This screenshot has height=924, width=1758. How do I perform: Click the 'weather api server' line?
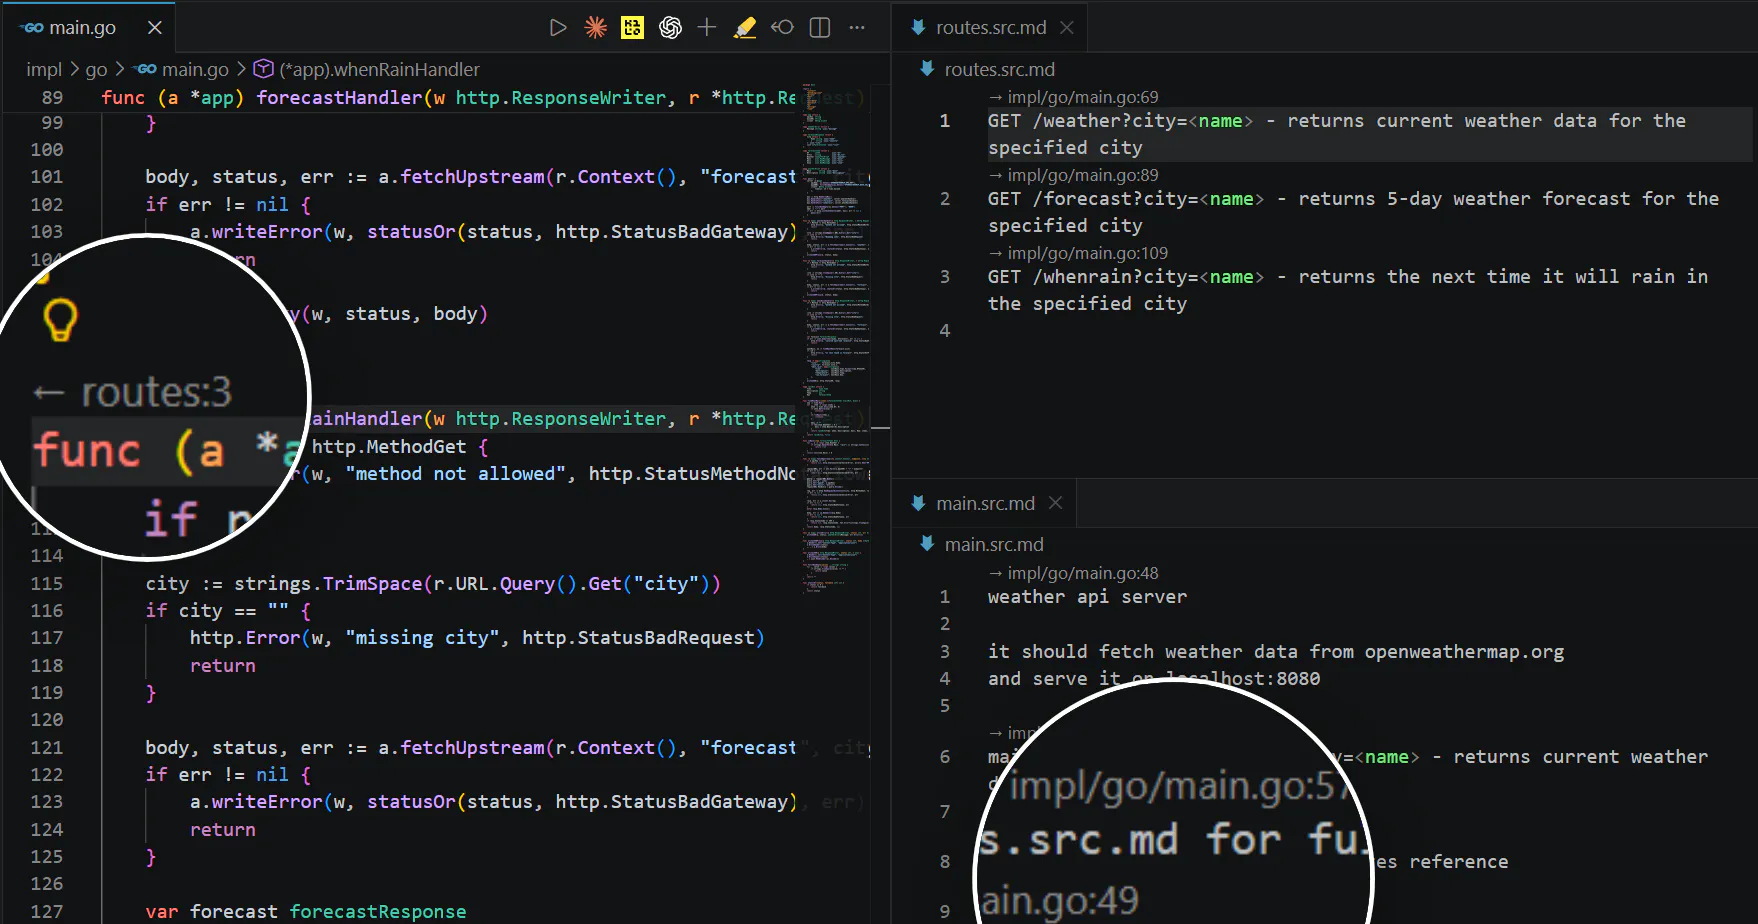1087,597
